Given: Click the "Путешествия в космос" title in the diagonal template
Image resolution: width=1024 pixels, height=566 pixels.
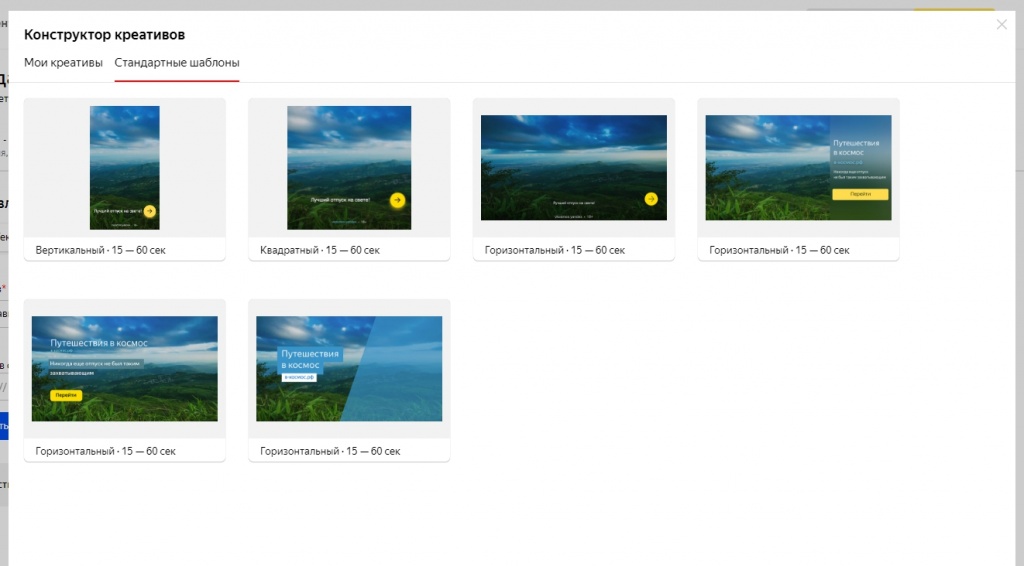Looking at the screenshot, I should click(310, 359).
